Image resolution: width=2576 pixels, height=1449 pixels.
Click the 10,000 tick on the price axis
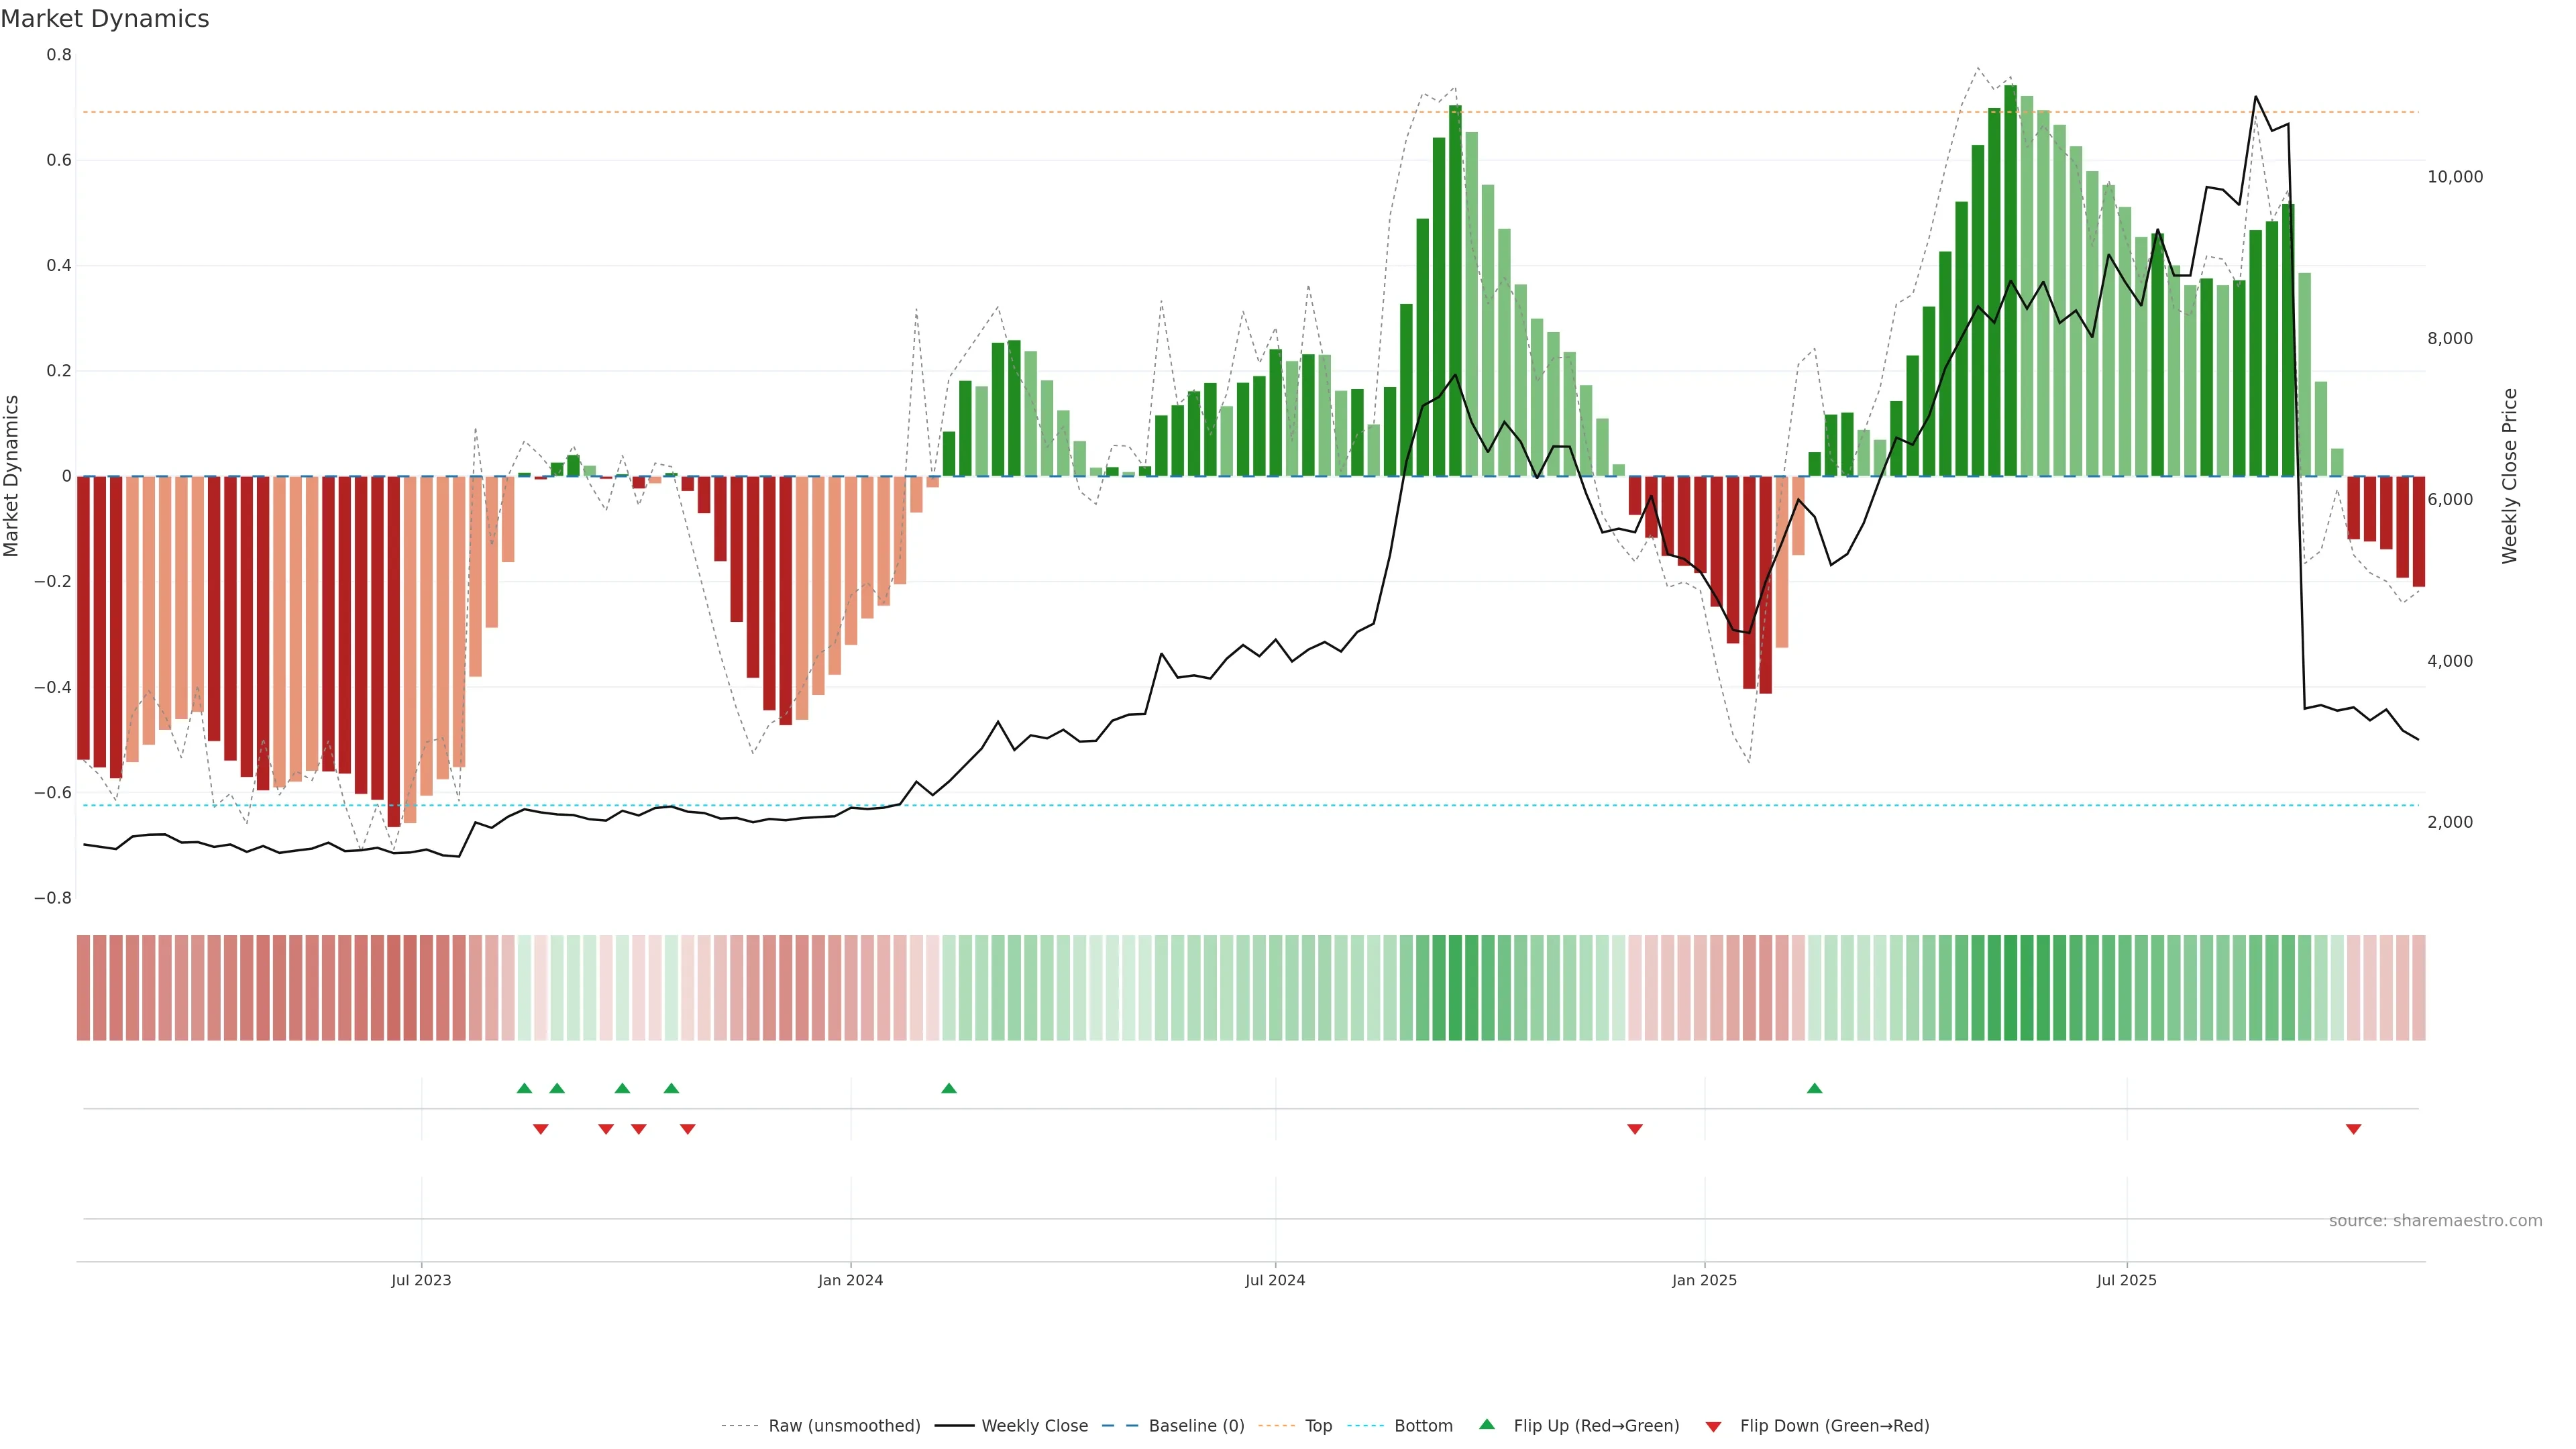(2455, 177)
